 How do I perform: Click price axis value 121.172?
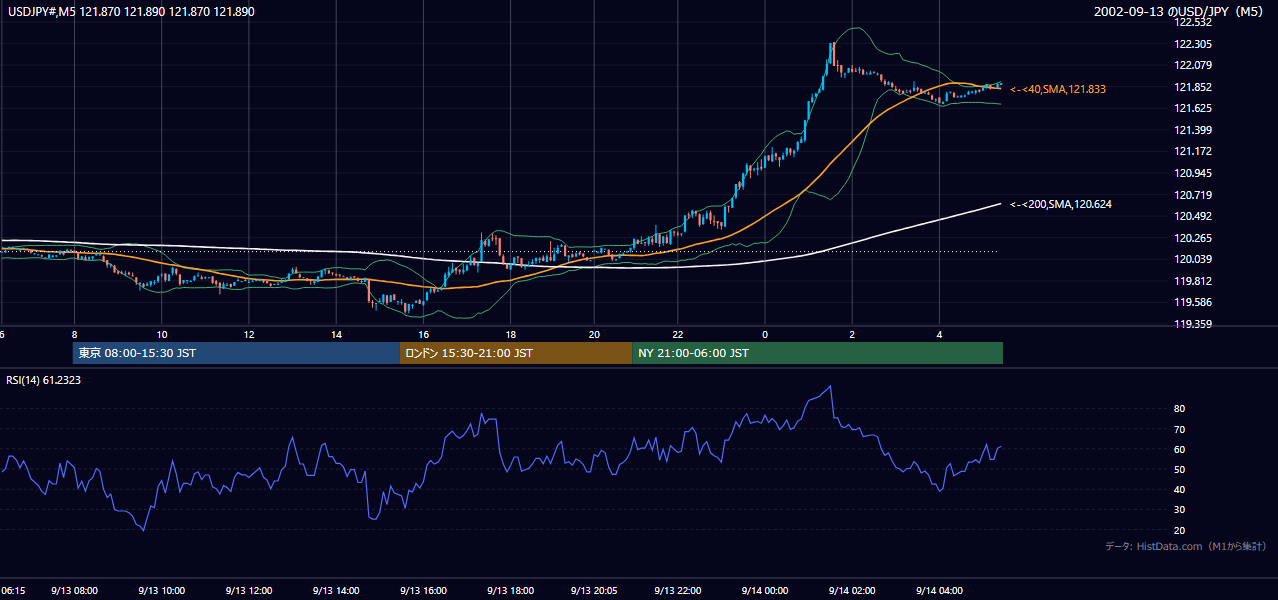pyautogui.click(x=1194, y=151)
